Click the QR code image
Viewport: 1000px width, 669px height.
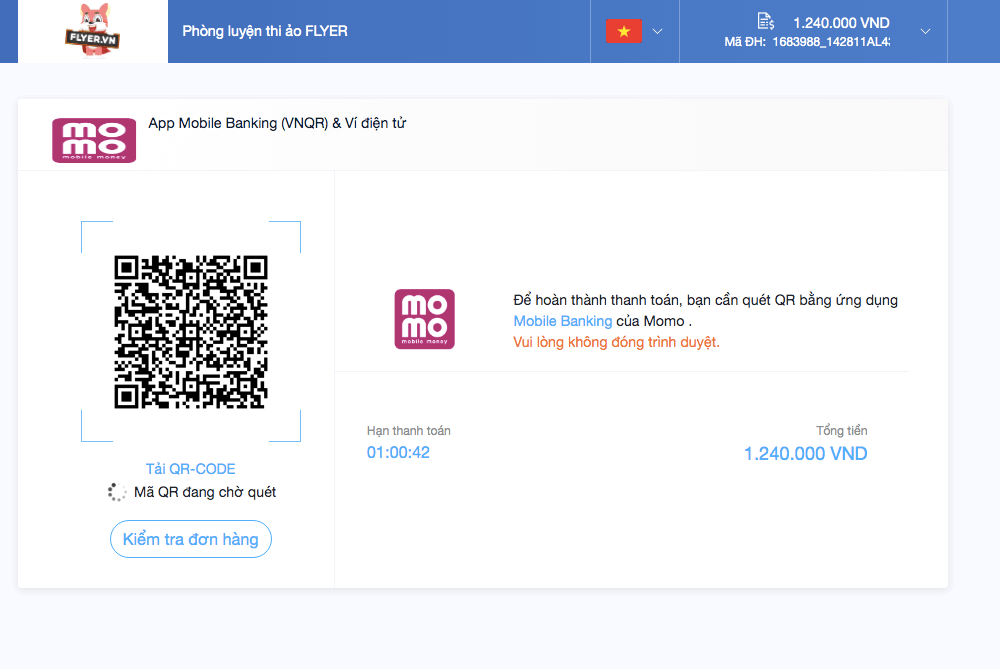191,331
